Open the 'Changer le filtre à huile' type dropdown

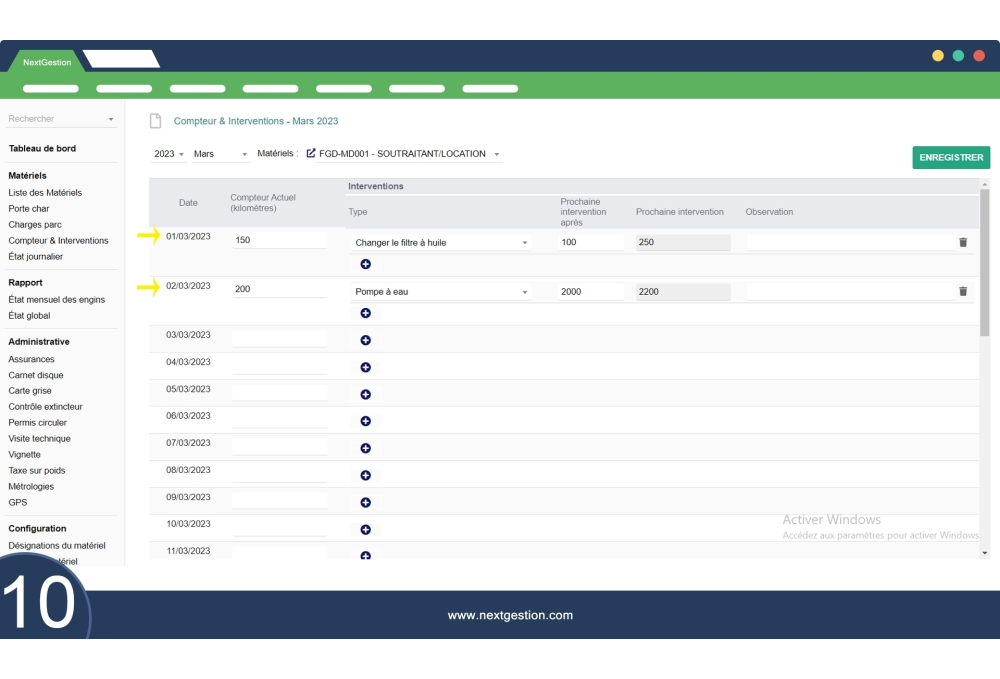tap(442, 242)
